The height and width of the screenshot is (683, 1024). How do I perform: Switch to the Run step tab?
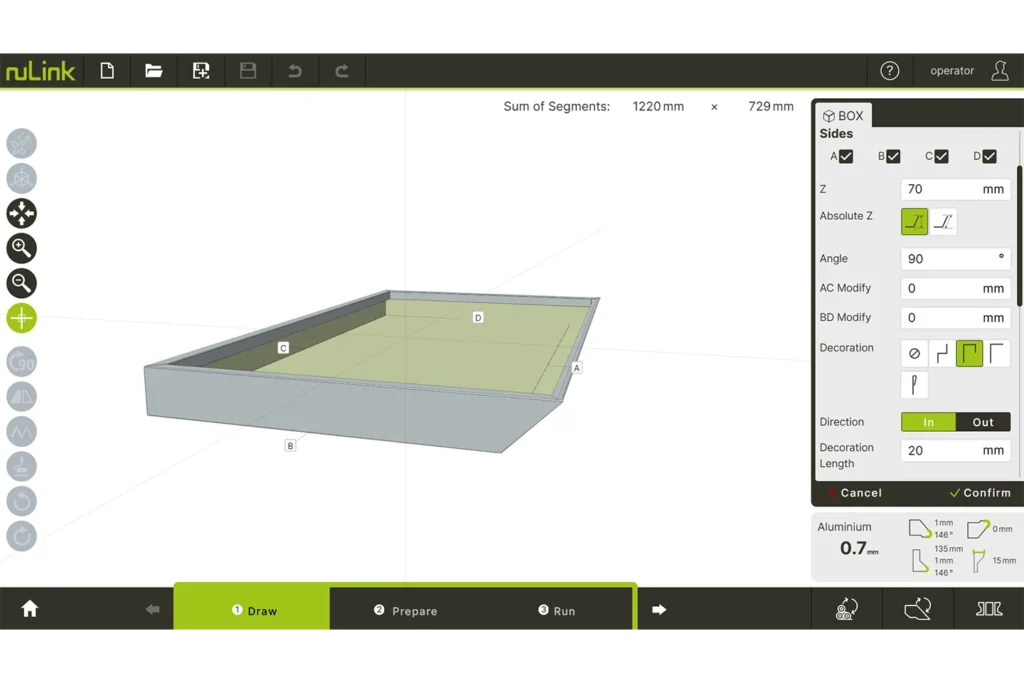[557, 611]
